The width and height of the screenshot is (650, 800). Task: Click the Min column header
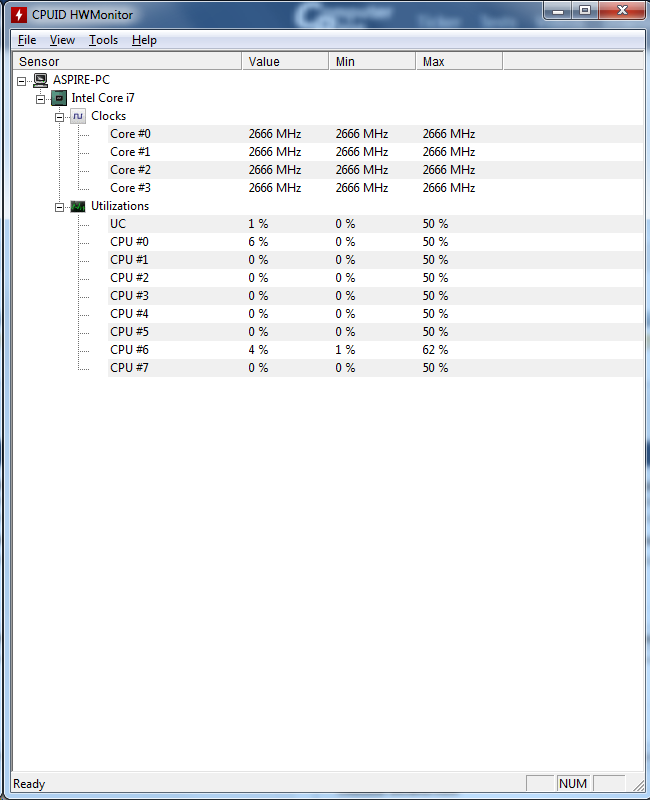point(372,61)
